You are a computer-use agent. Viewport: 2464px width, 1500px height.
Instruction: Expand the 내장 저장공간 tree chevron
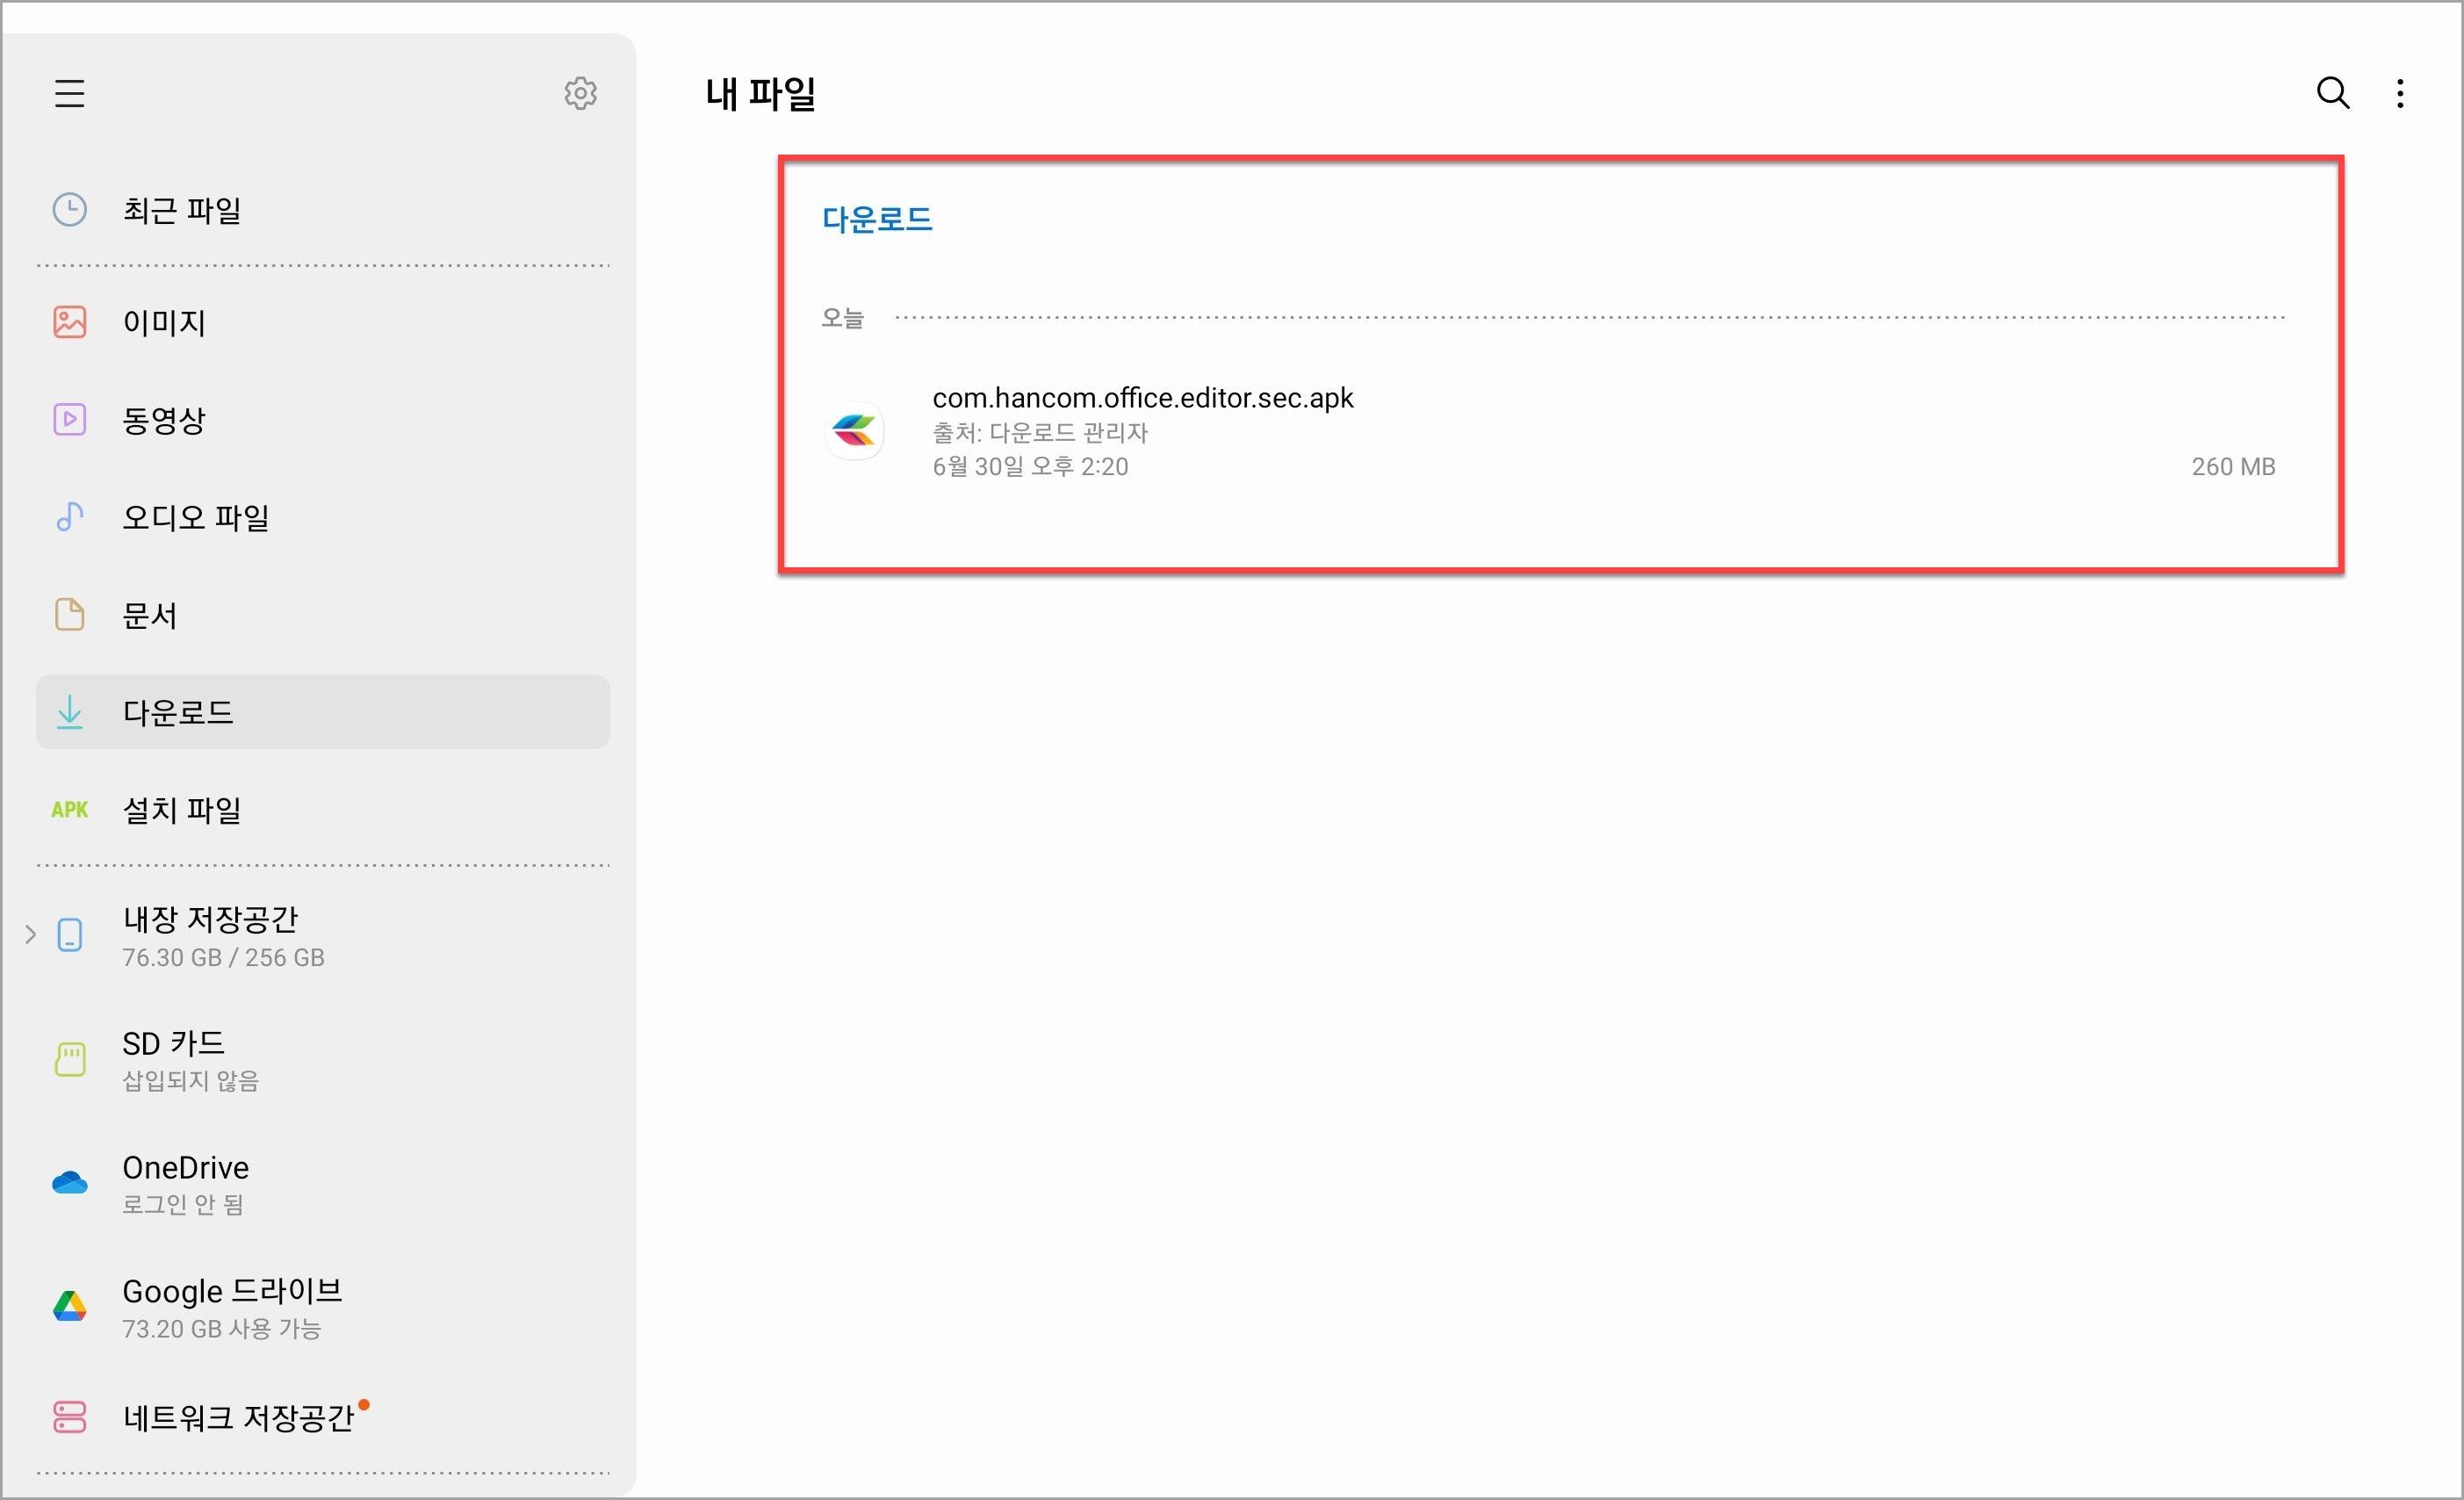point(30,935)
